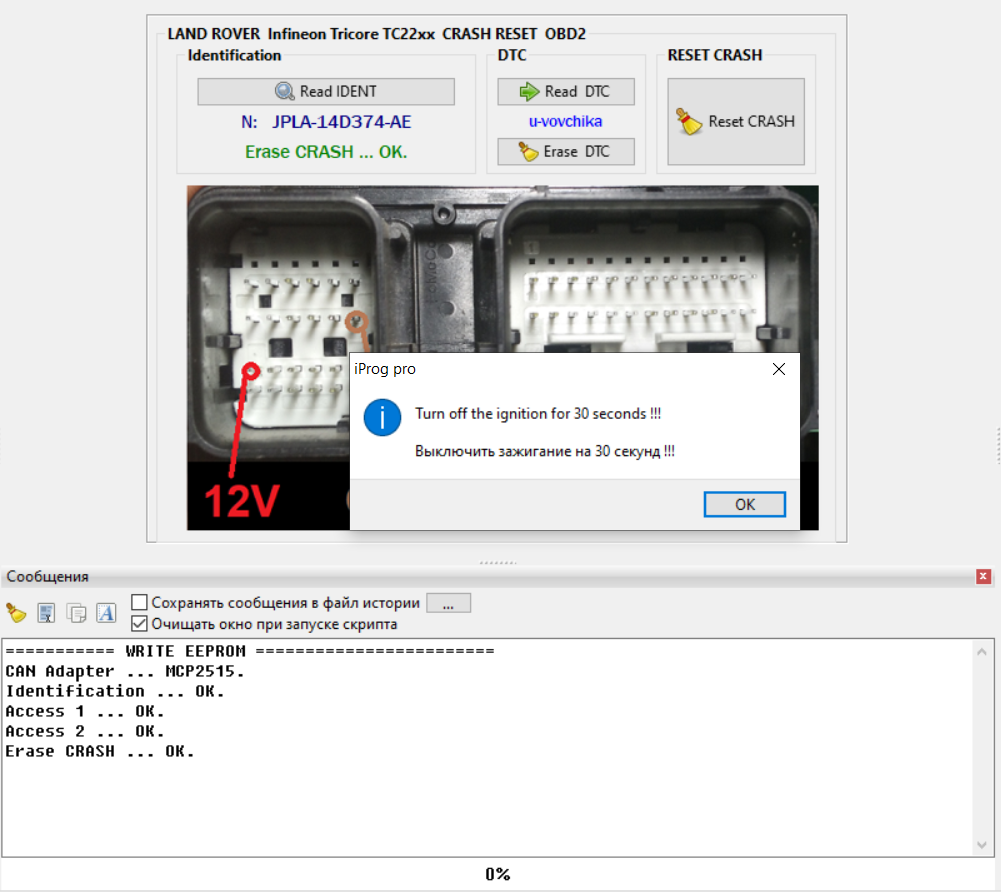The height and width of the screenshot is (892, 1001).
Task: Open the u-vovchika link
Action: [565, 121]
